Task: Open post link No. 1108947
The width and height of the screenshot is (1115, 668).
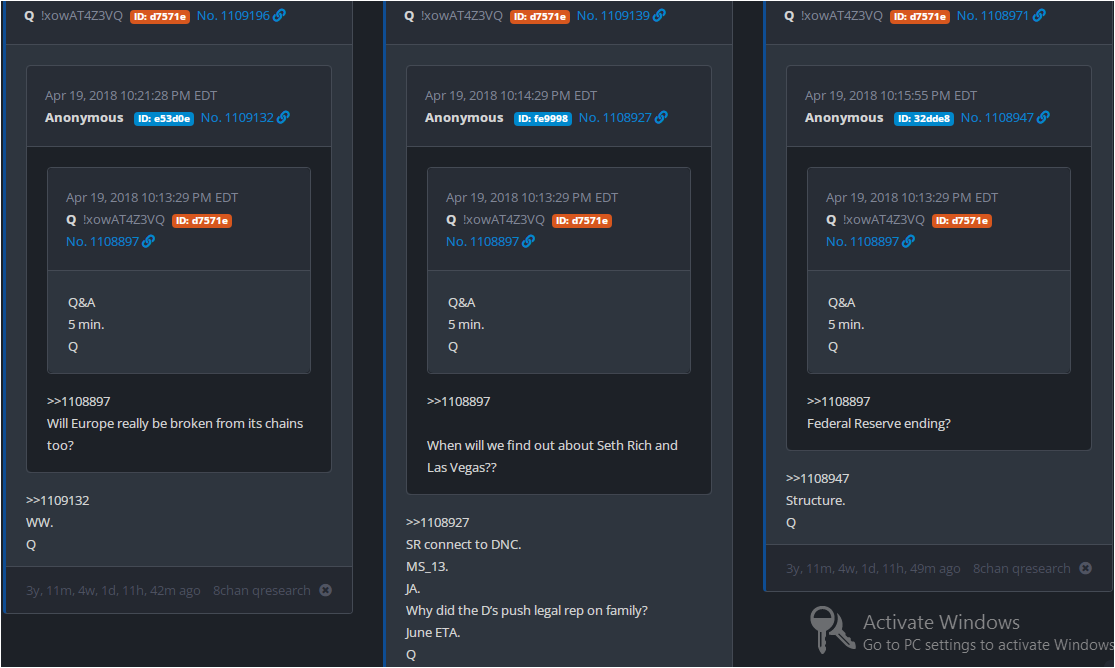Action: tap(997, 117)
